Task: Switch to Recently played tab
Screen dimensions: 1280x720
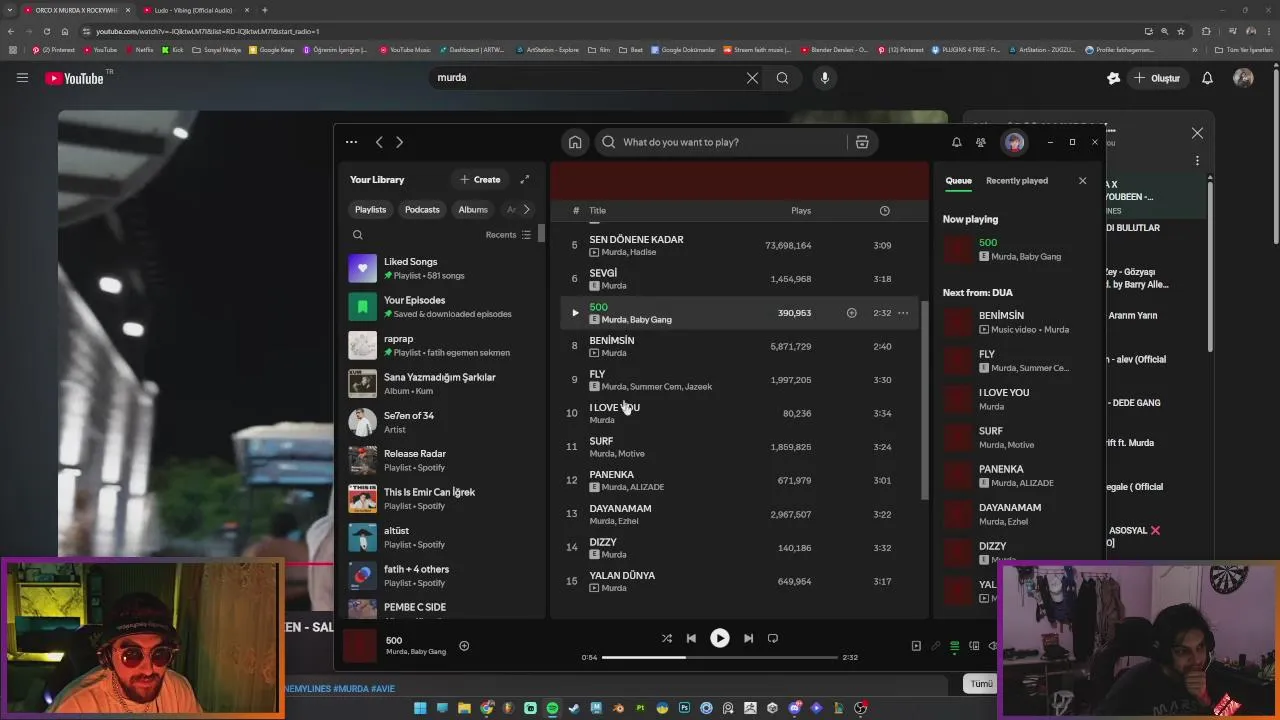Action: (x=1017, y=181)
